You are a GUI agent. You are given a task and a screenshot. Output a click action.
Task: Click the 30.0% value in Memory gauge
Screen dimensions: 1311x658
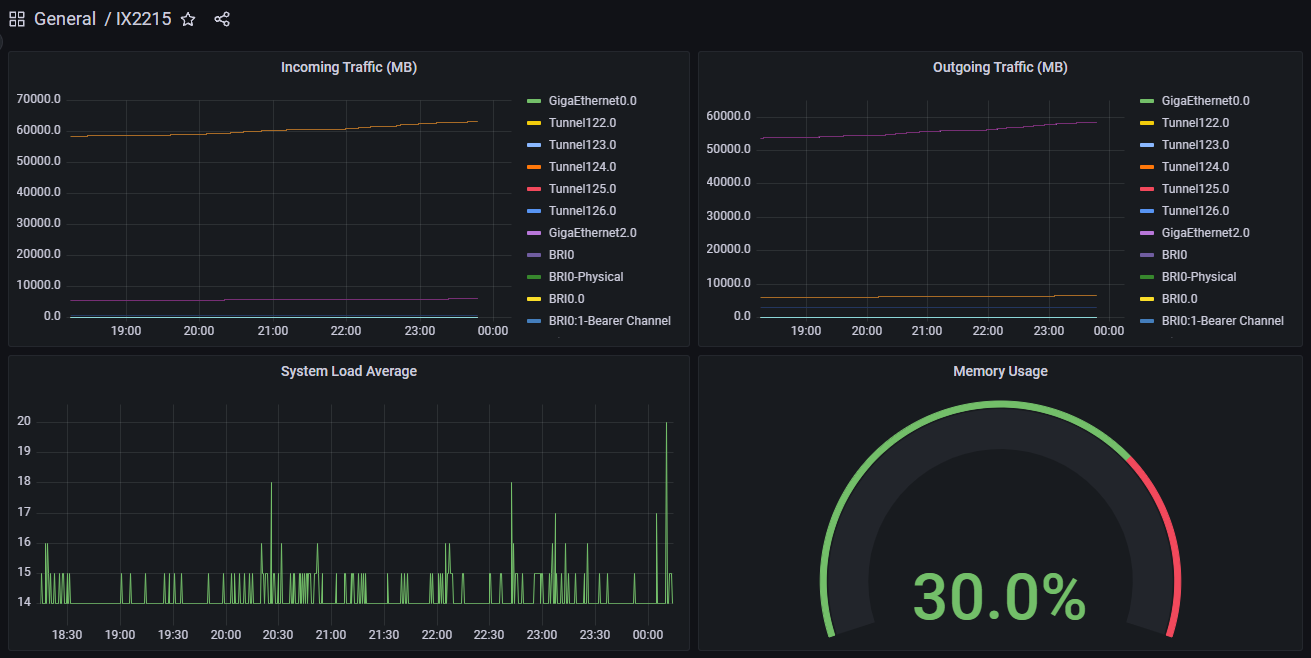tap(999, 599)
